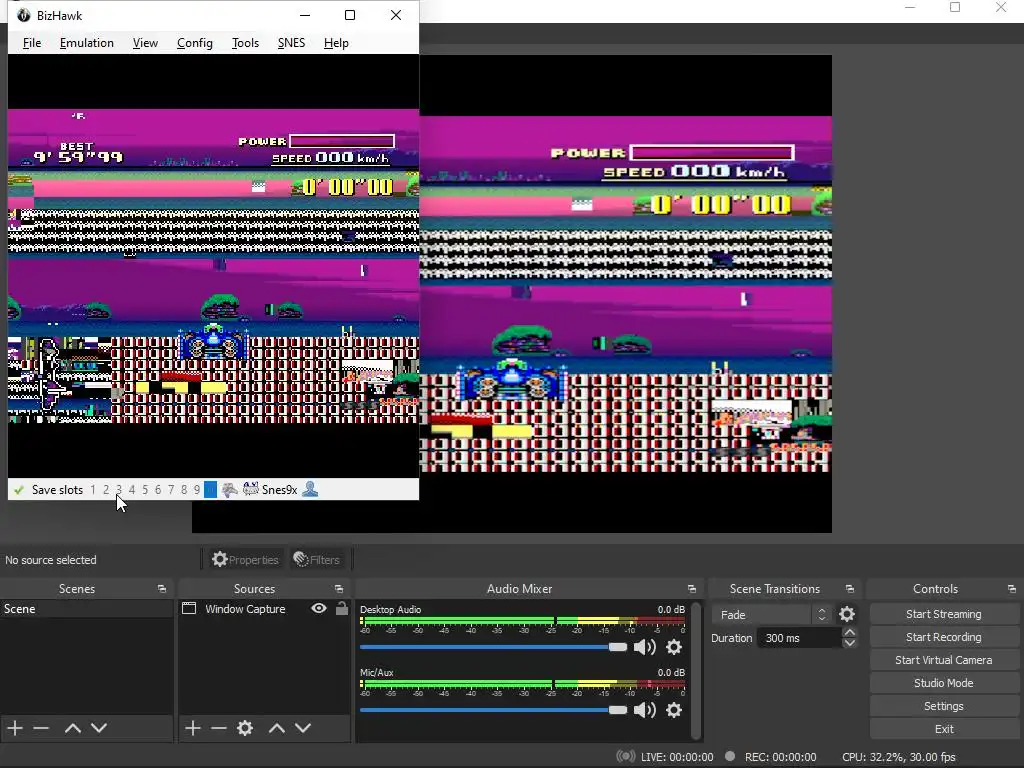
Task: Move source up in Sources panel
Action: [x=277, y=728]
